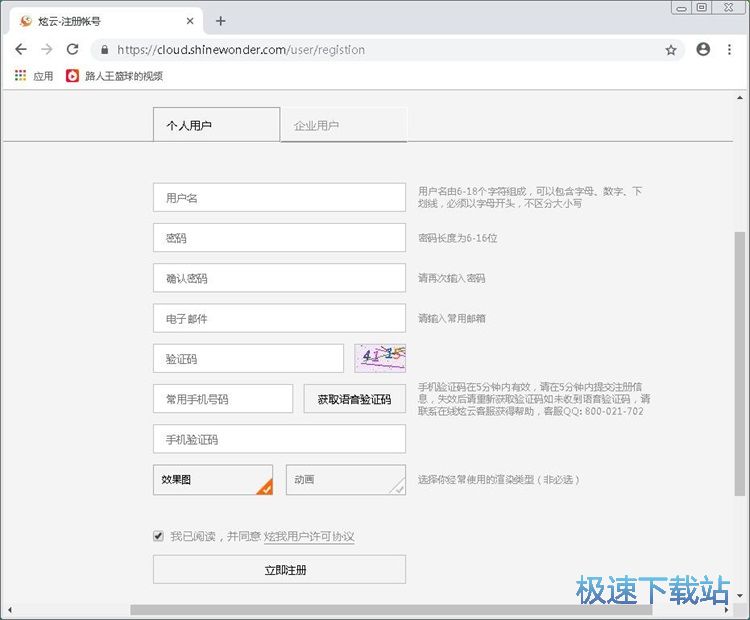Click the browser forward arrow
Image resolution: width=750 pixels, height=620 pixels.
pos(46,49)
